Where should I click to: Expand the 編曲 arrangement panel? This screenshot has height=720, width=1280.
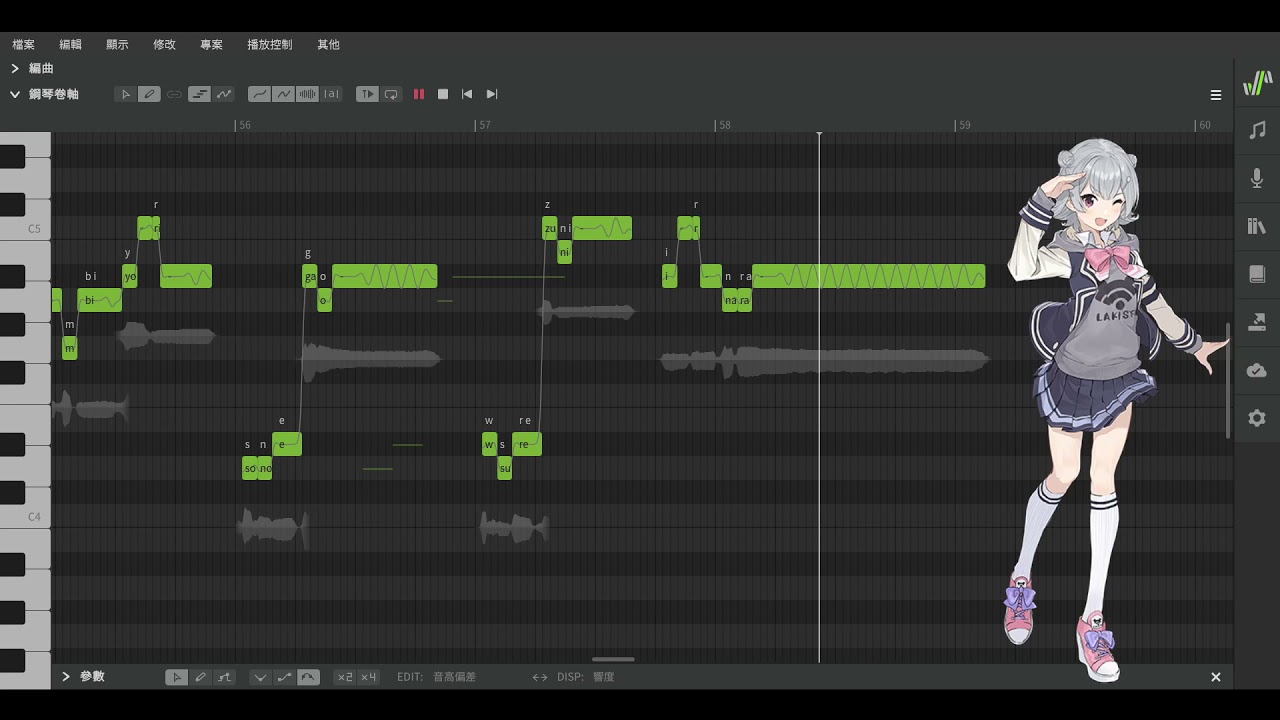pos(15,68)
